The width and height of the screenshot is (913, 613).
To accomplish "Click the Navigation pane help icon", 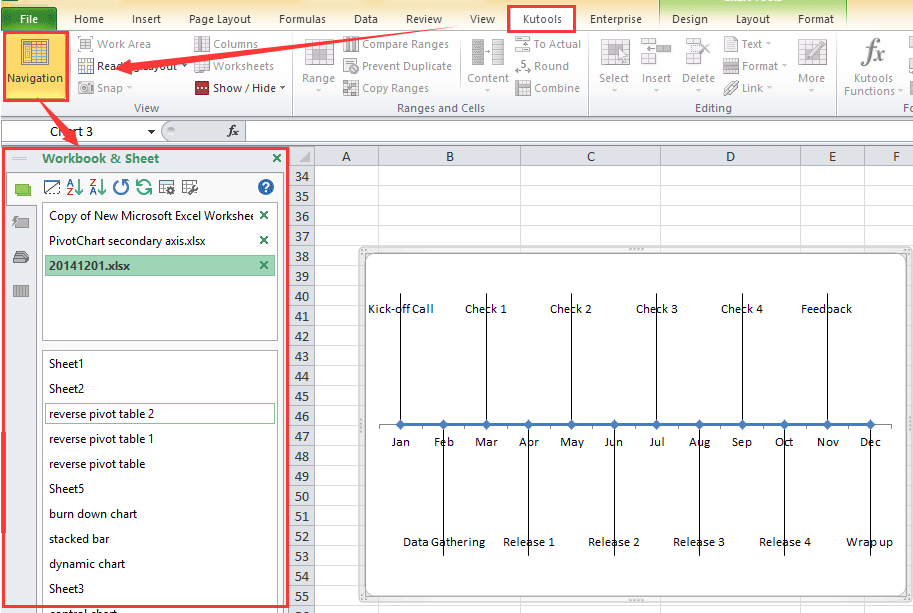I will coord(266,186).
